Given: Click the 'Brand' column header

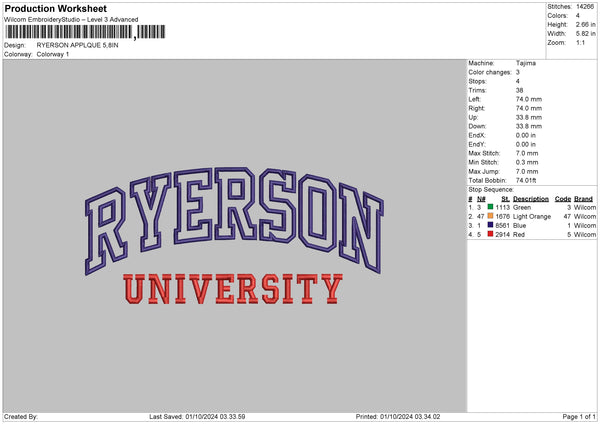Looking at the screenshot, I should point(584,199).
